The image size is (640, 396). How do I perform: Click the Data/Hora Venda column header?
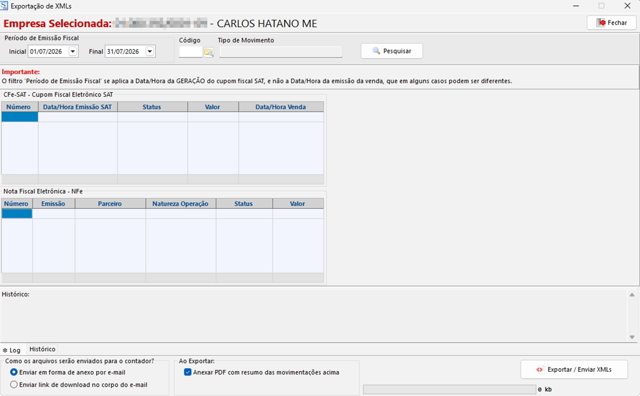click(x=281, y=107)
